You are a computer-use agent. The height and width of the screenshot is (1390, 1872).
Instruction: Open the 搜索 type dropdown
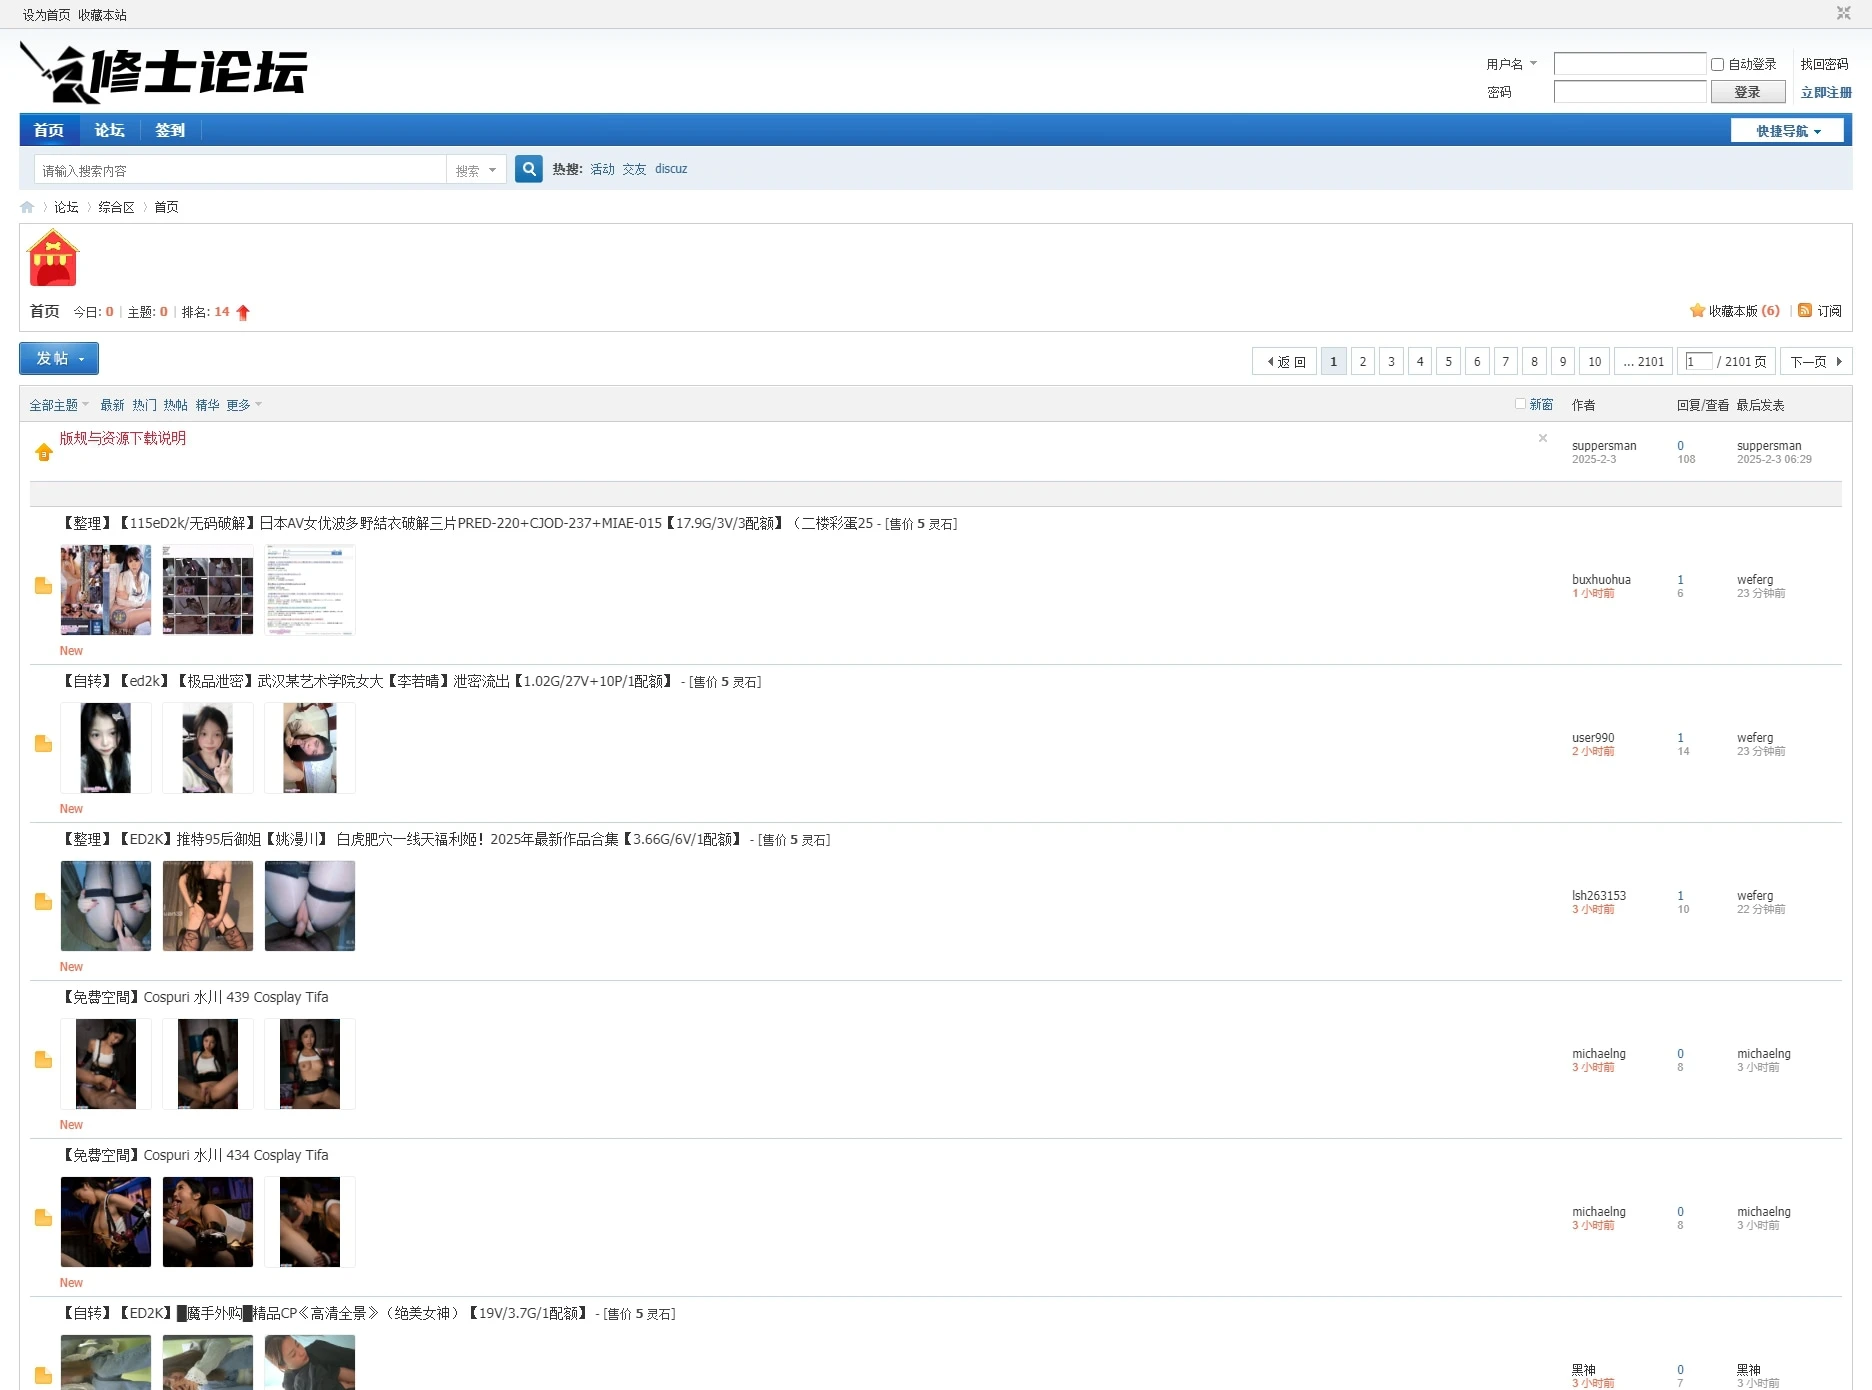pos(476,170)
